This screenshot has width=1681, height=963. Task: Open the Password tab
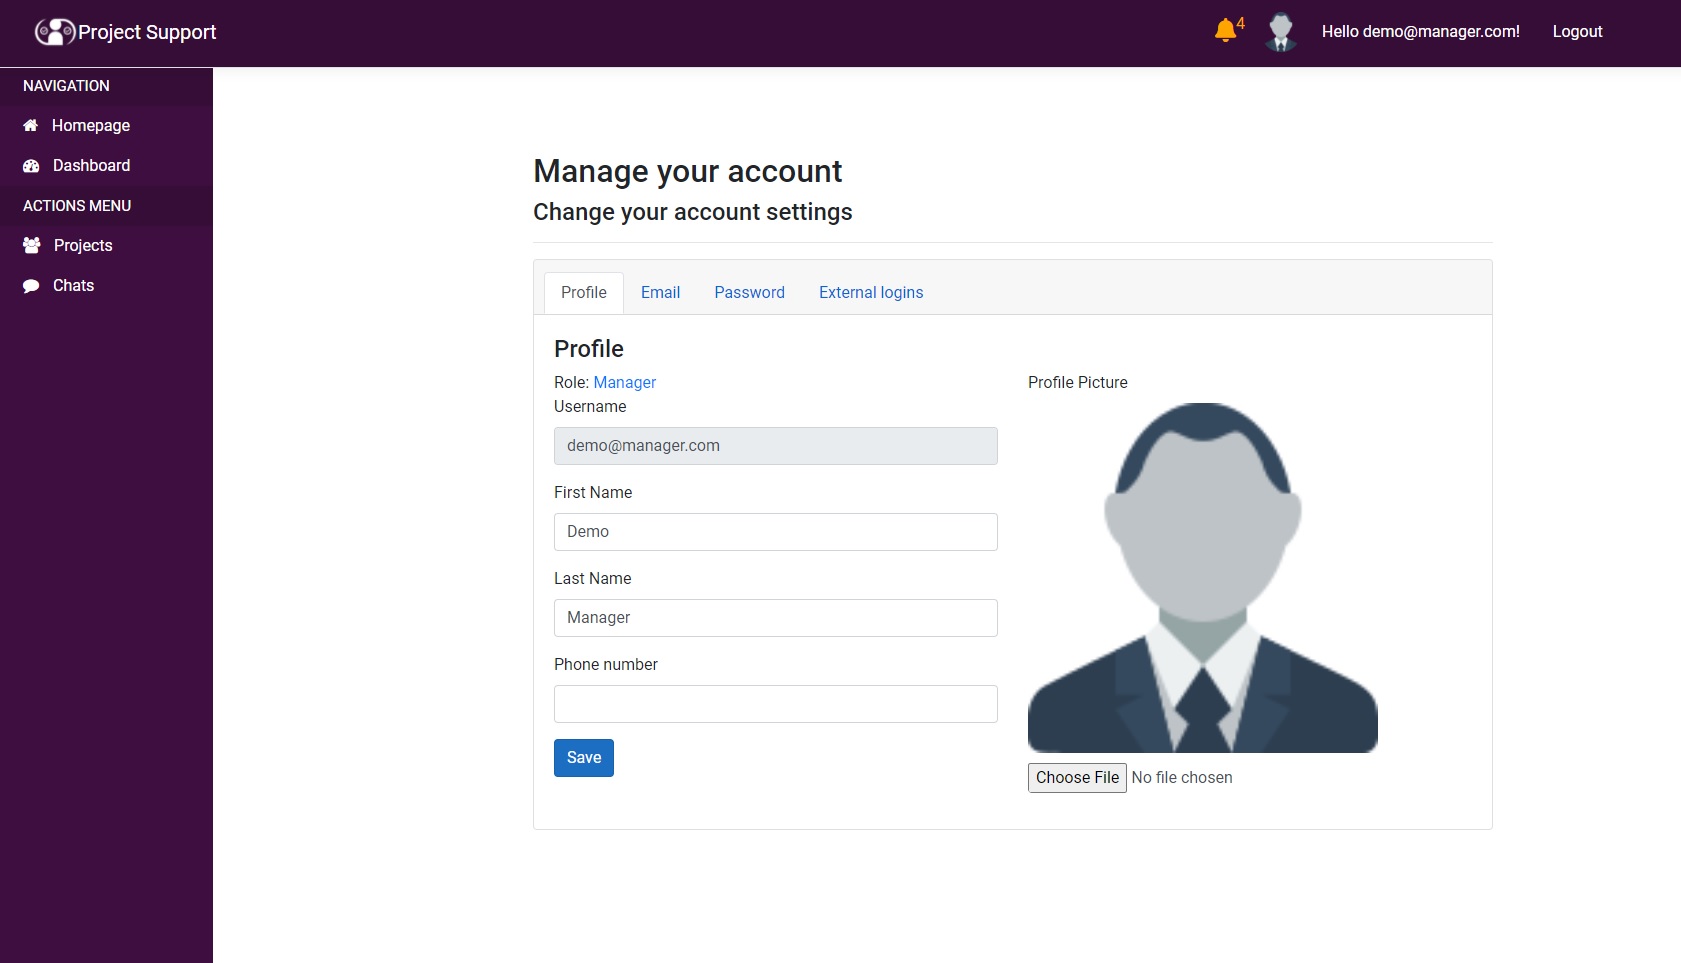tap(749, 292)
